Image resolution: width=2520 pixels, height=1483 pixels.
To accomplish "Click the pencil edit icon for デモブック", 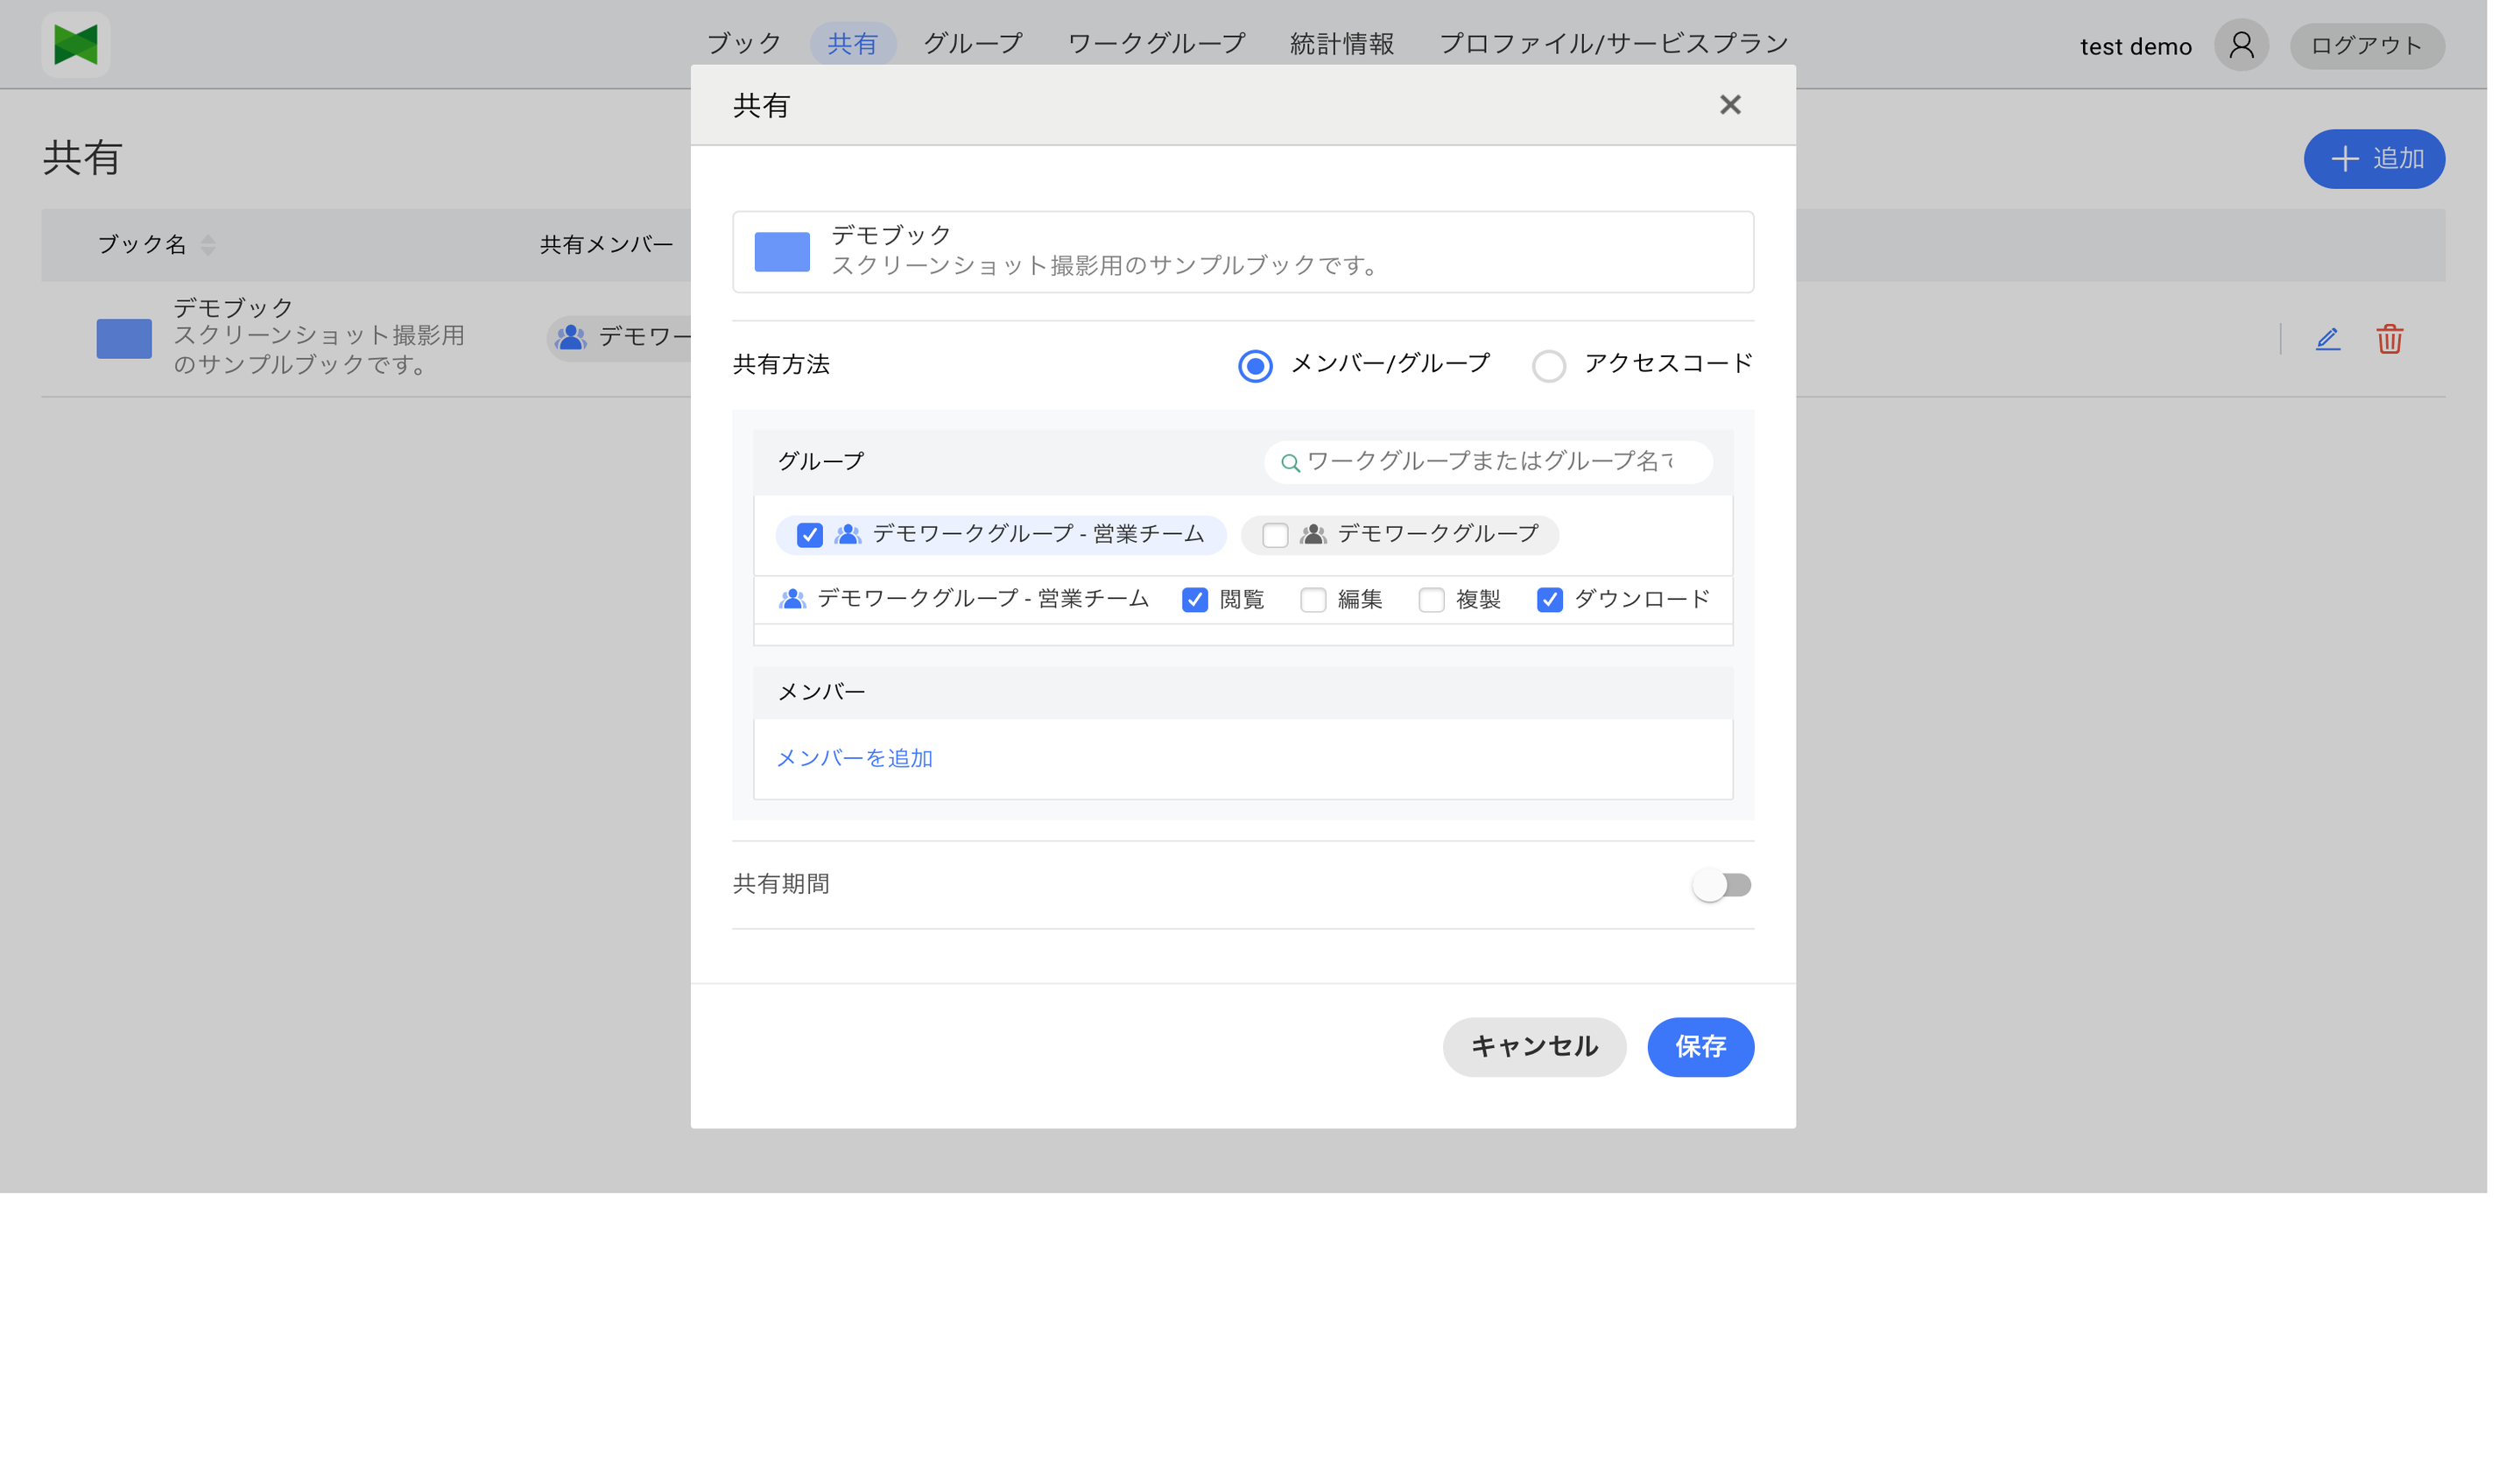I will [x=2327, y=339].
